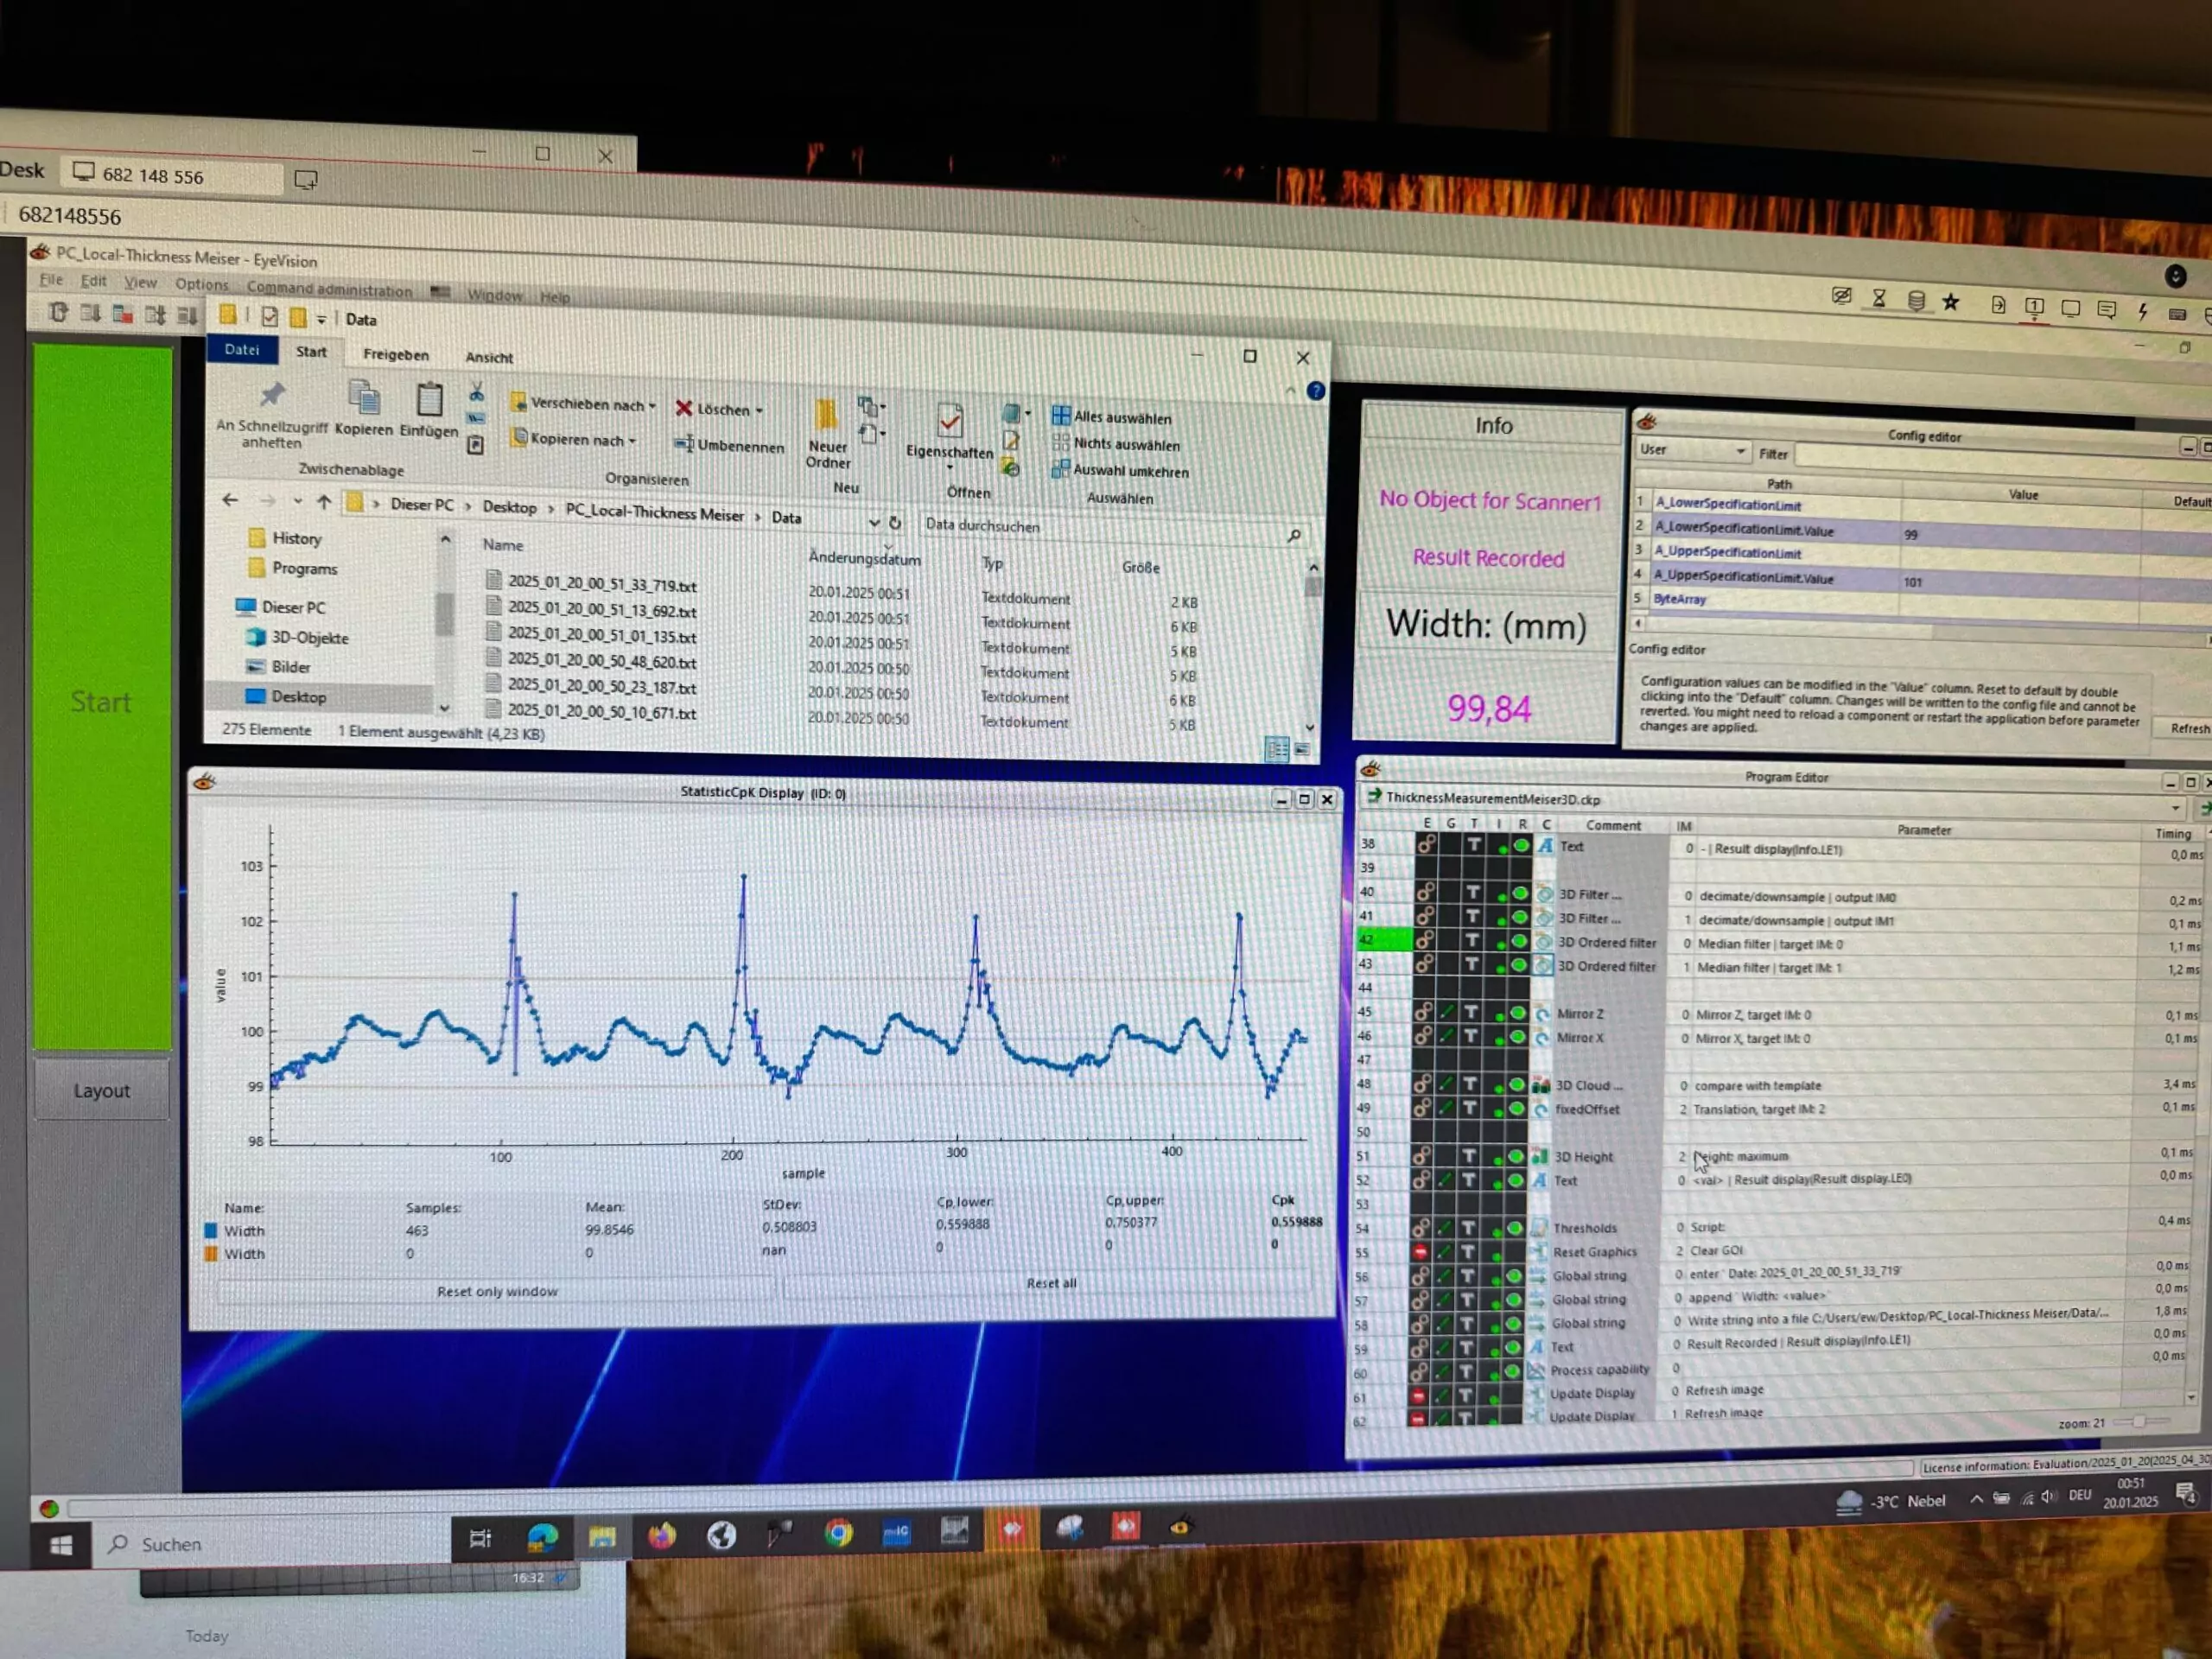Screen dimensions: 2212x1659
Task: Adjust the Program Editor zoom slider
Action: coord(2140,1422)
